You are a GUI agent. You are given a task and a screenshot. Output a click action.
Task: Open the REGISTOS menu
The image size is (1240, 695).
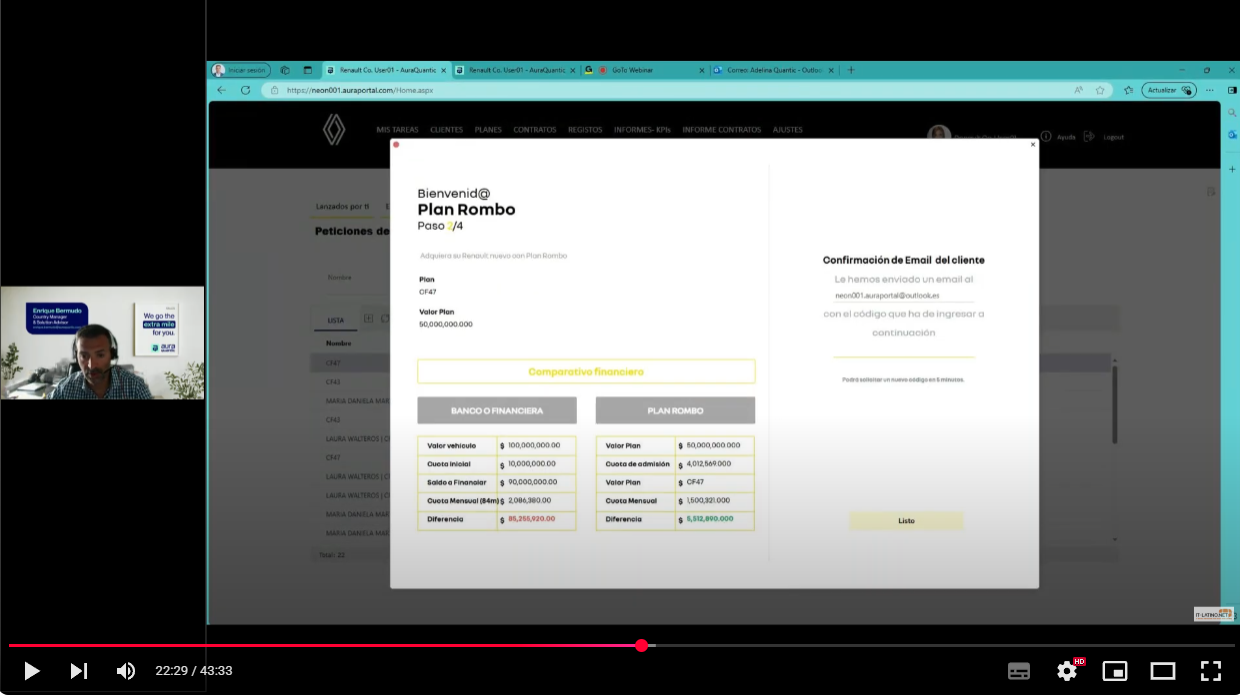(585, 130)
